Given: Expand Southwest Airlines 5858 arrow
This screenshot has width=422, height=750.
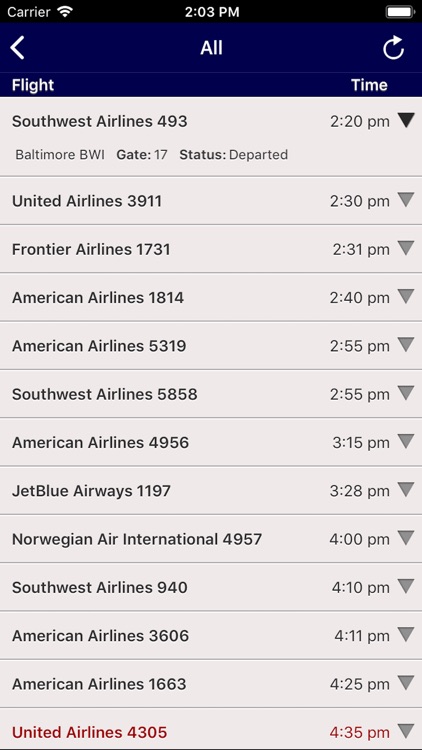Looking at the screenshot, I should tap(406, 393).
